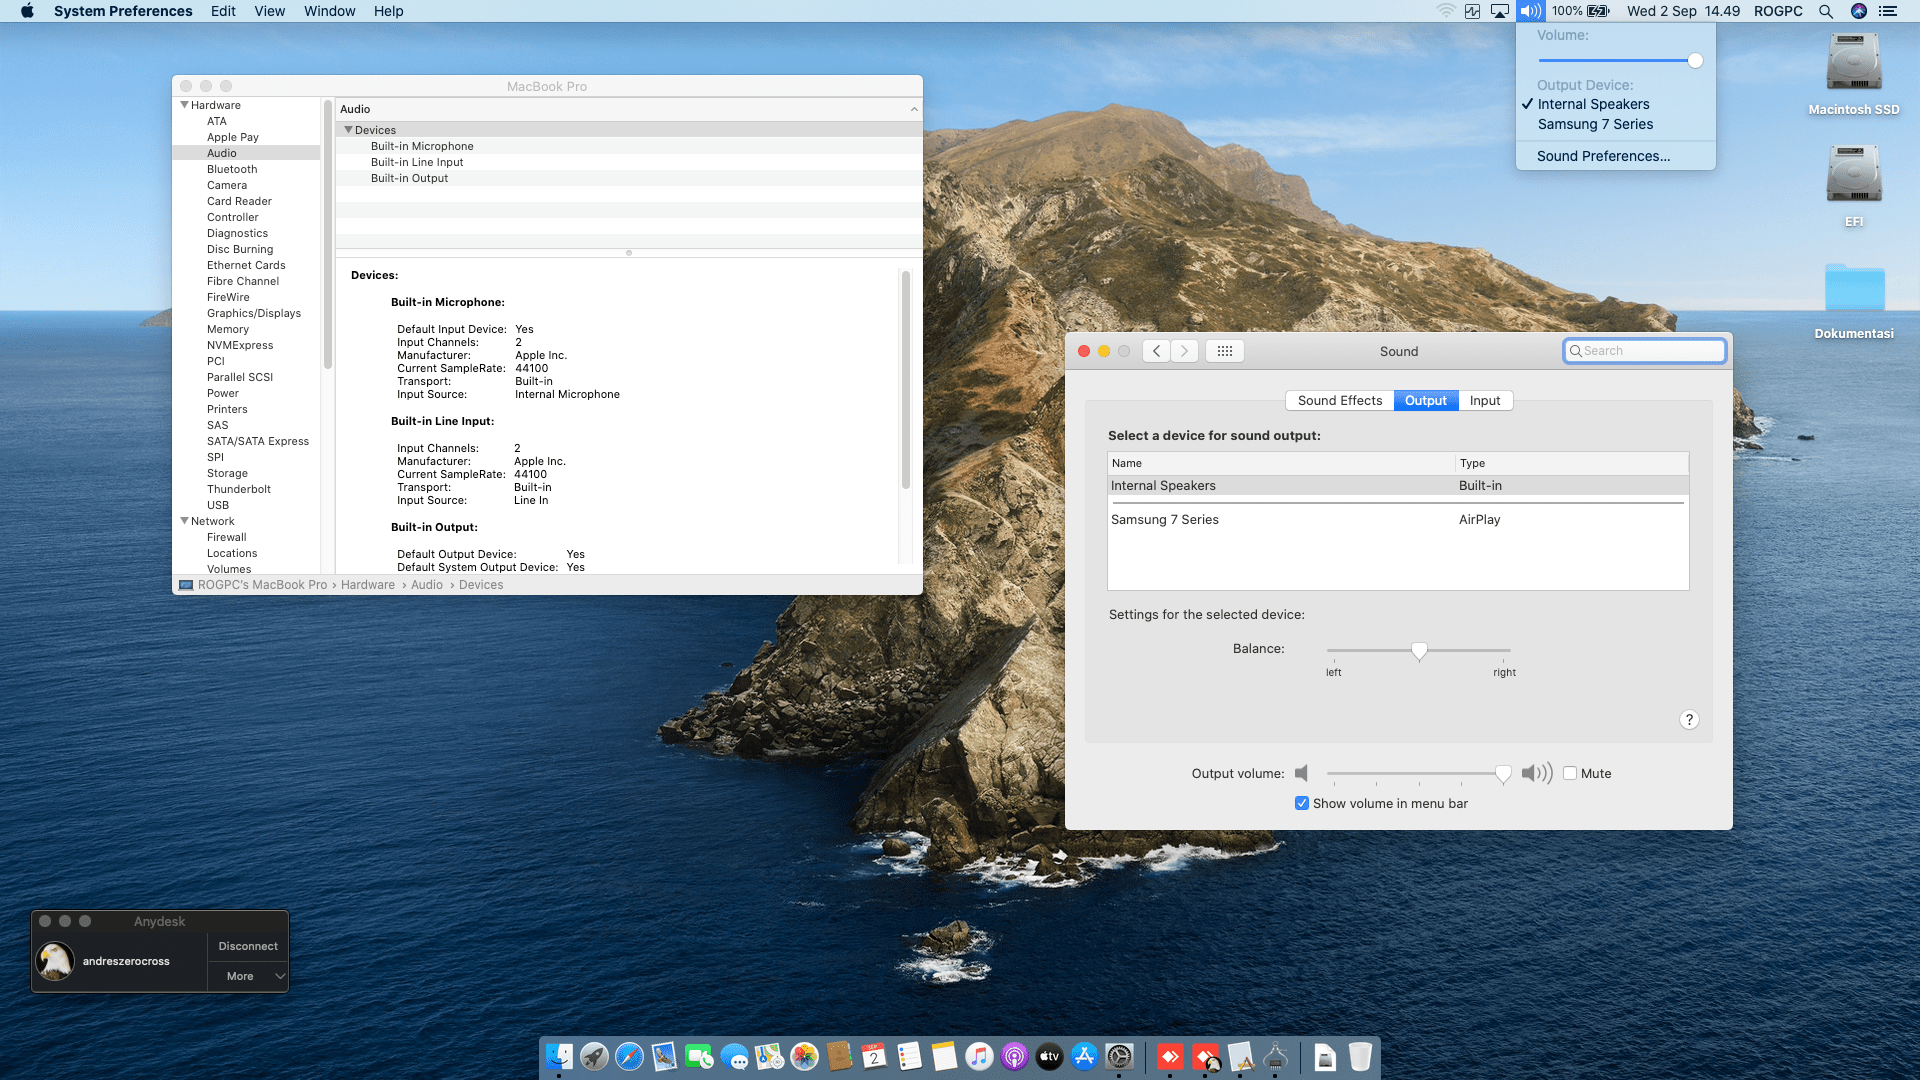Viewport: 1920px width, 1080px height.
Task: Open Music from the Dock
Action: point(979,1056)
